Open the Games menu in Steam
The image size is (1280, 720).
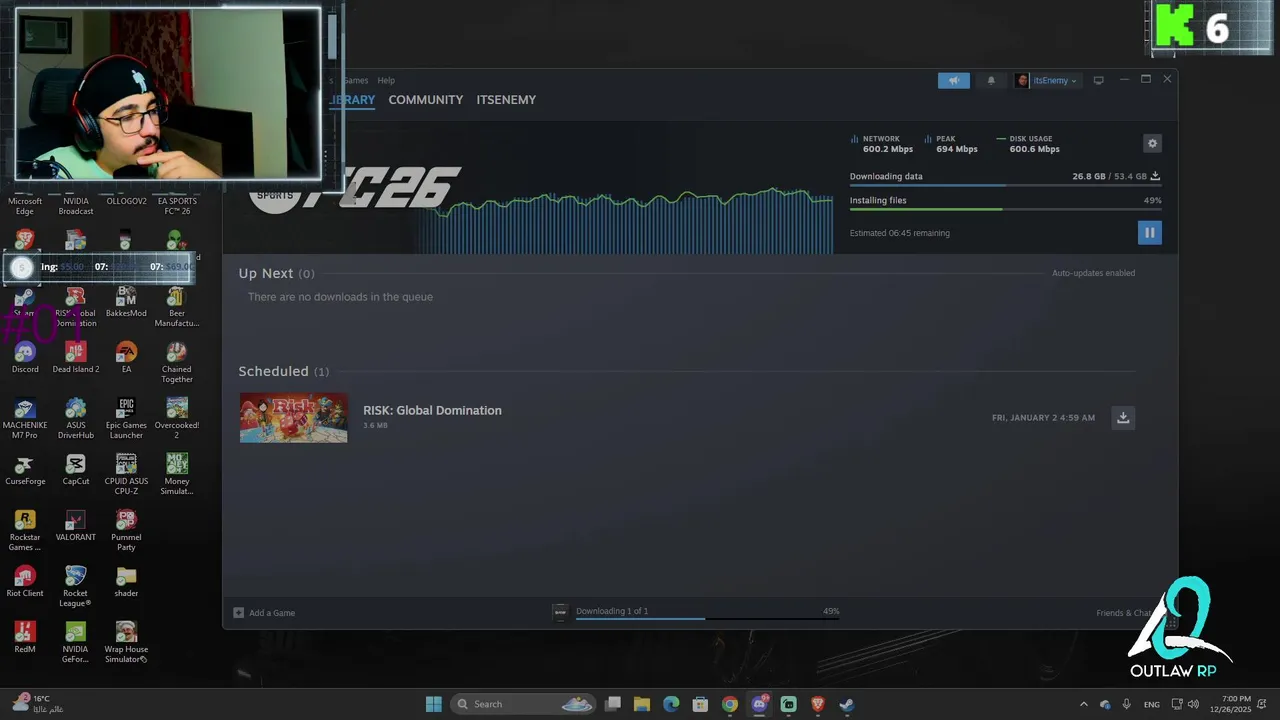point(356,81)
